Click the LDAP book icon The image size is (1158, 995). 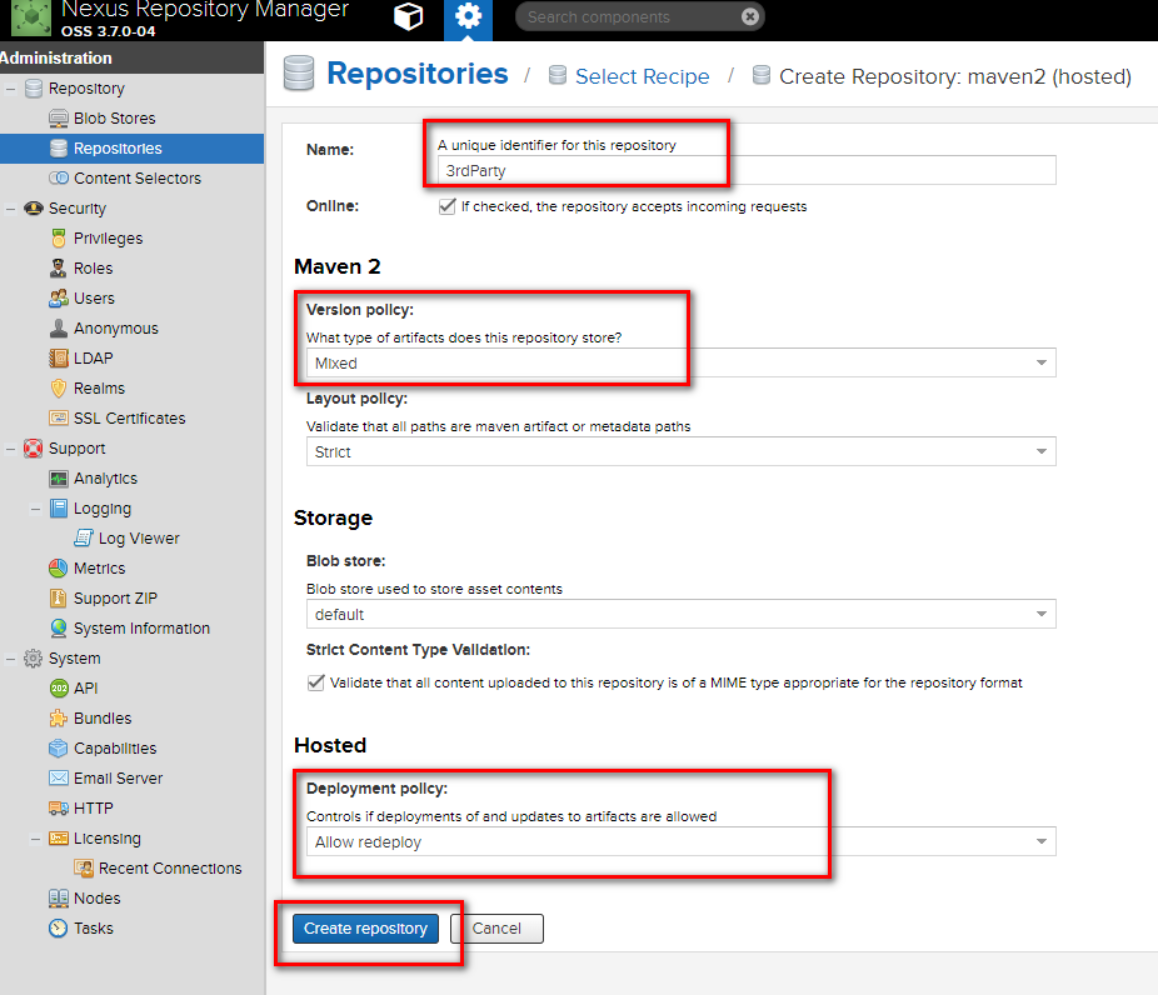point(58,358)
